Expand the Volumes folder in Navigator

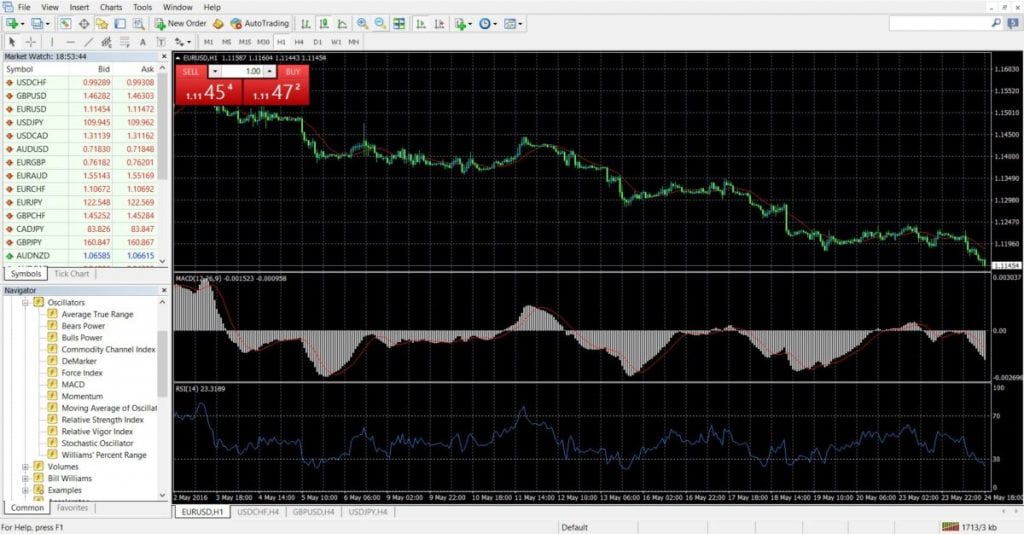coord(25,467)
